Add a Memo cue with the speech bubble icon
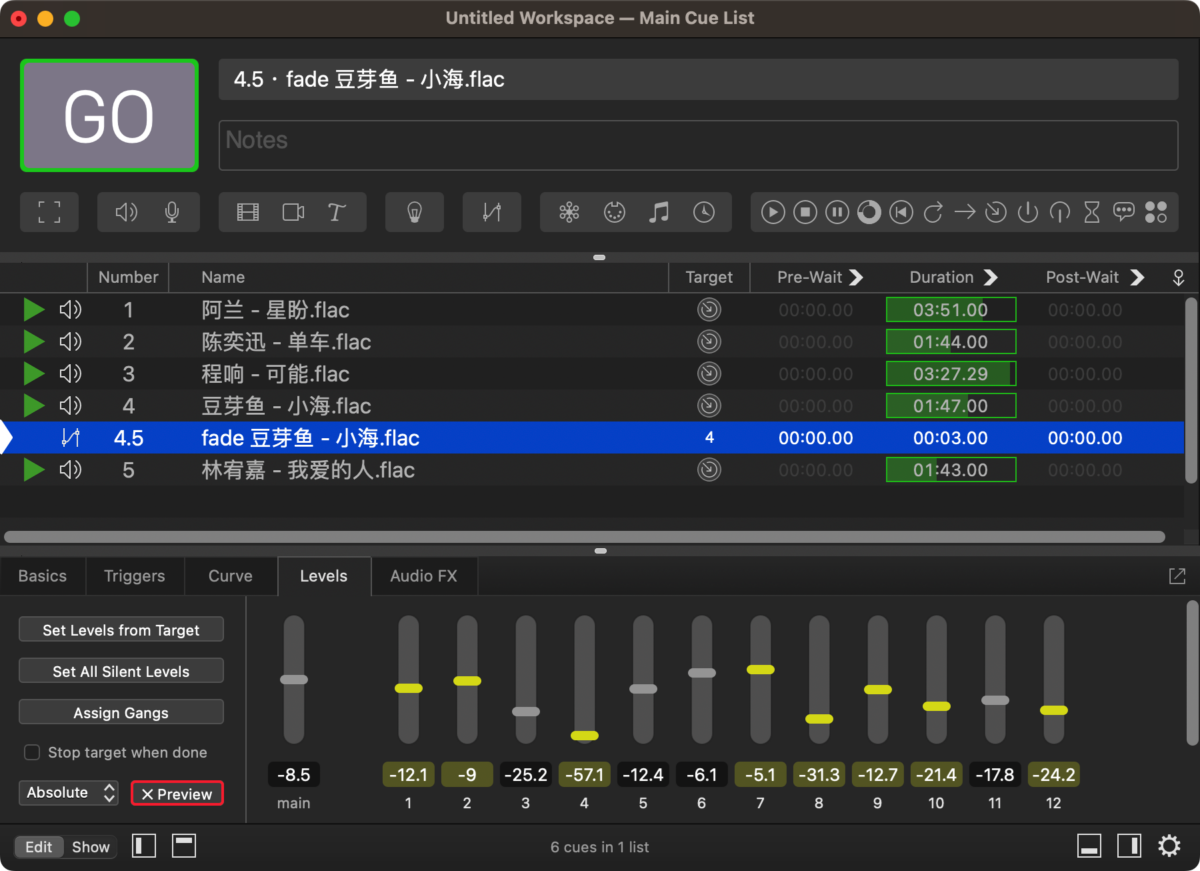The image size is (1200, 871). (1124, 212)
